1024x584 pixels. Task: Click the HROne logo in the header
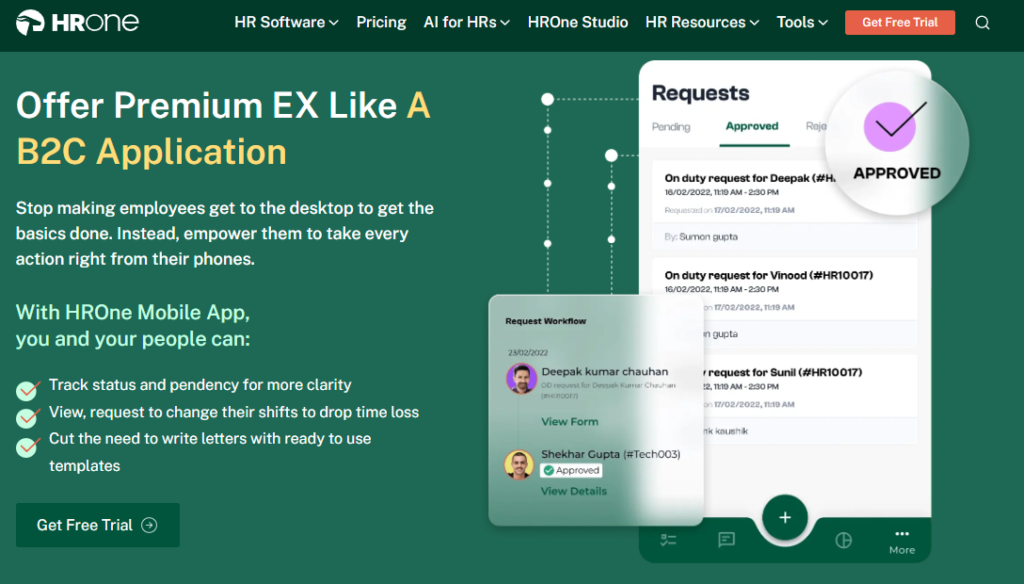point(77,22)
